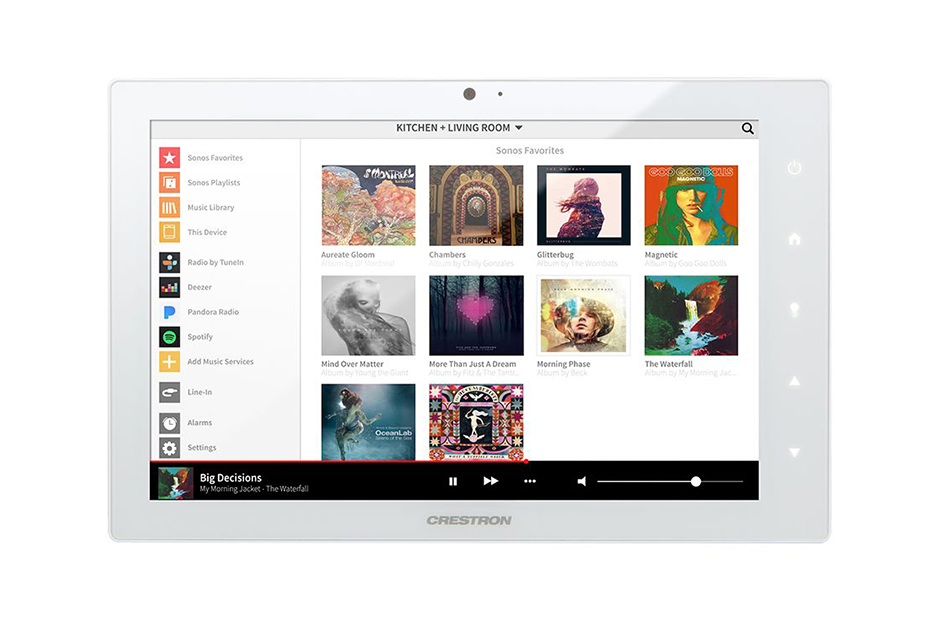Click the 'More Than Just A Dream' title
The image size is (940, 640).
[472, 364]
